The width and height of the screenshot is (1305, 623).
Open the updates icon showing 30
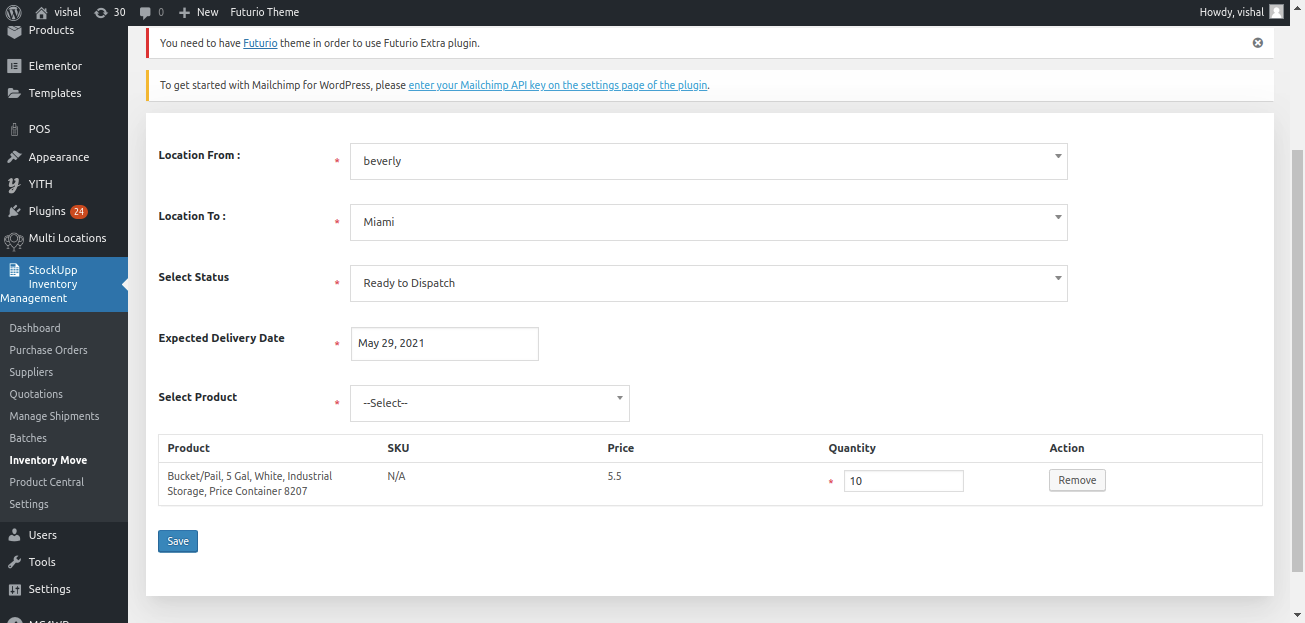(x=101, y=12)
